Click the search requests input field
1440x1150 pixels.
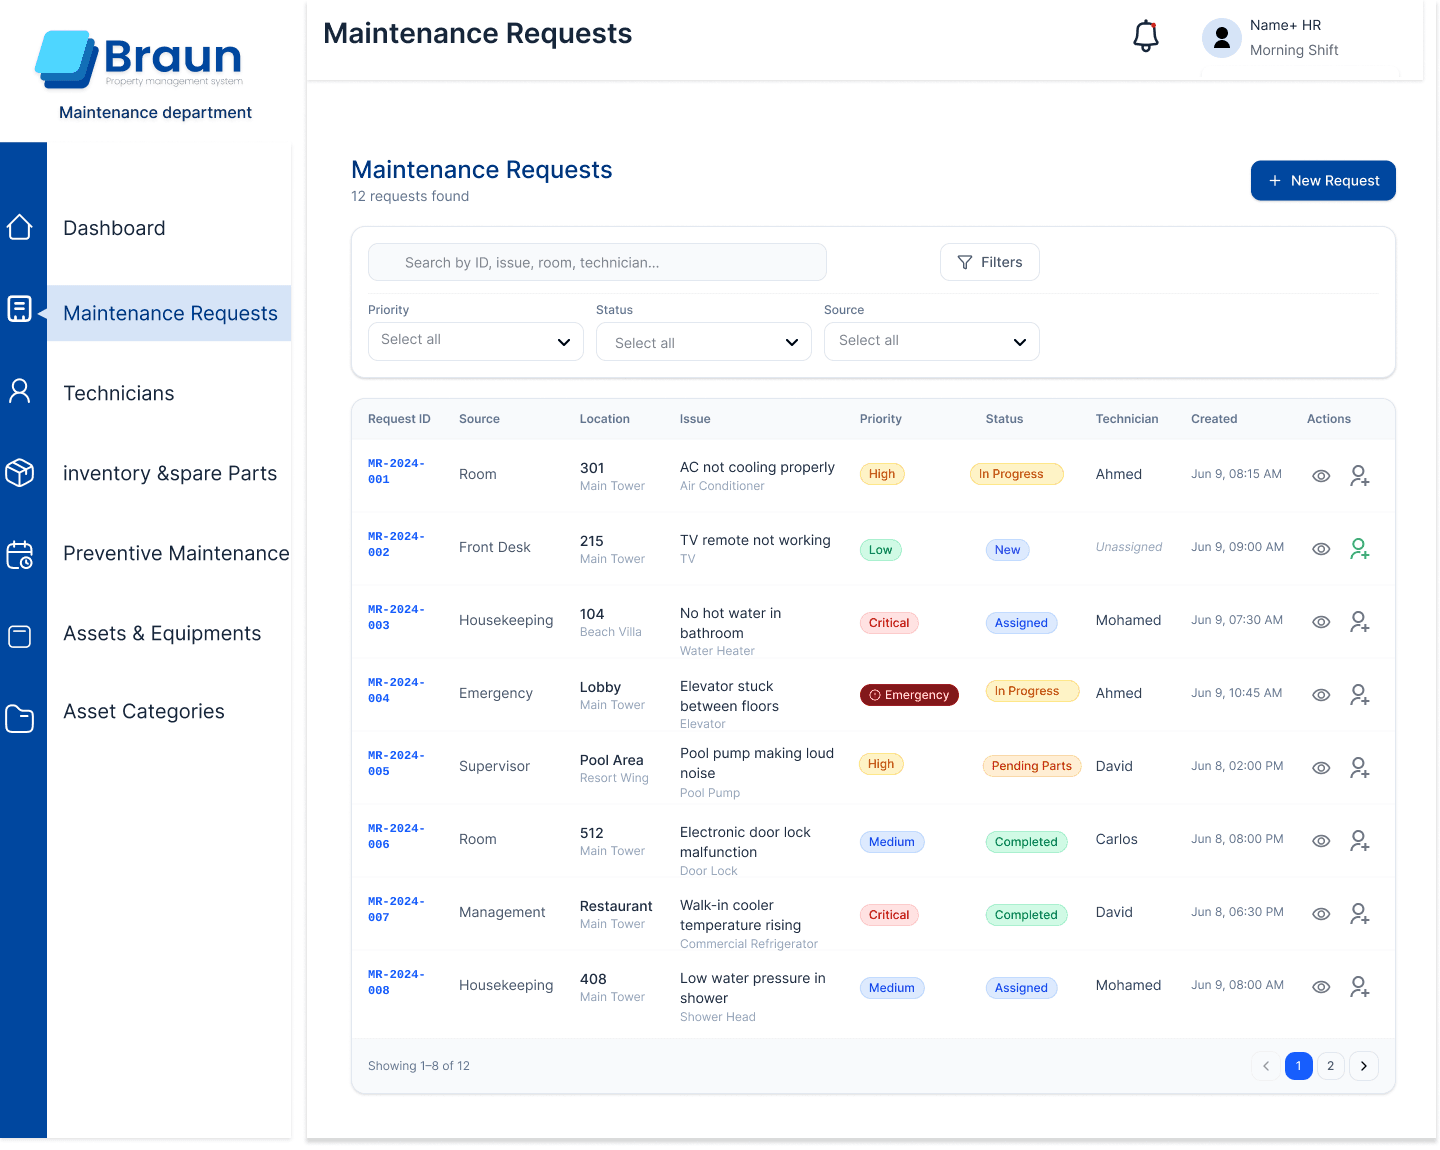[x=597, y=262]
